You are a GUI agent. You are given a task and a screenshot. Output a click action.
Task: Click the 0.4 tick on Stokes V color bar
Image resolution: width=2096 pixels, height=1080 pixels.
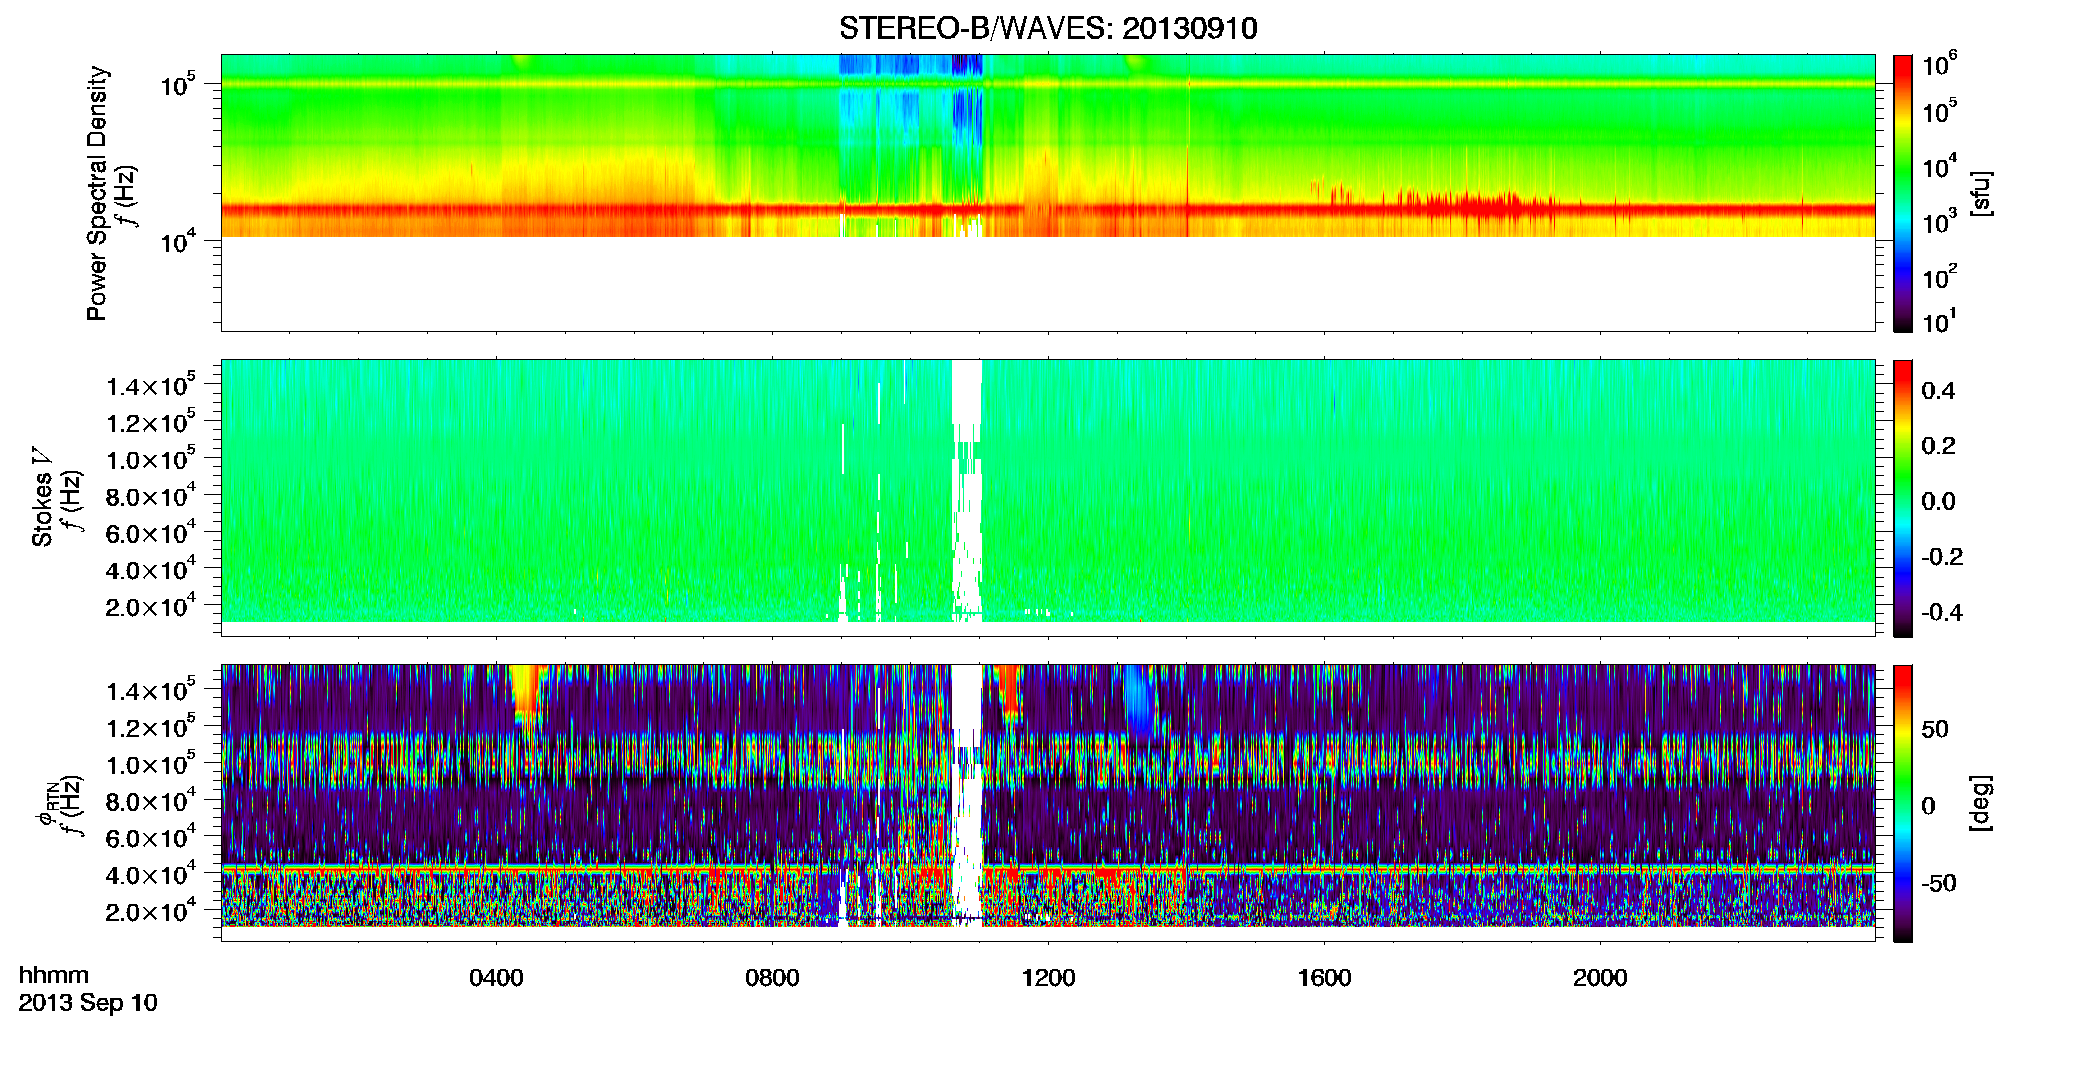pos(1938,391)
